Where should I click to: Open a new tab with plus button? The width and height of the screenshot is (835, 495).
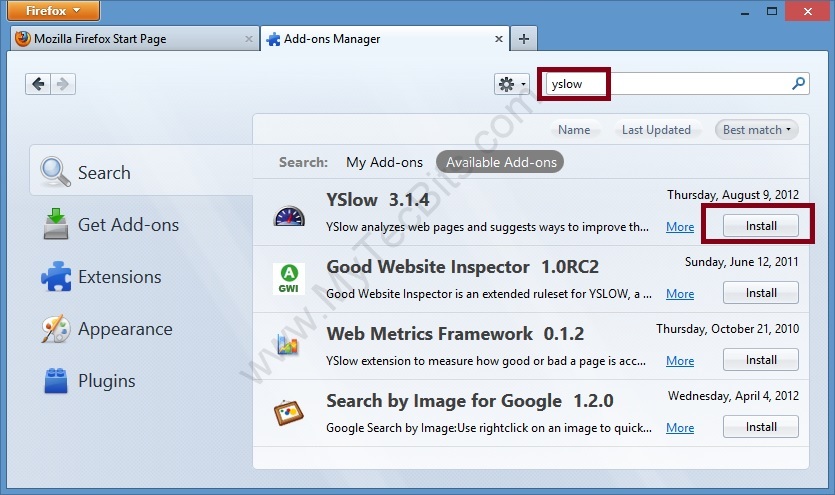point(524,39)
